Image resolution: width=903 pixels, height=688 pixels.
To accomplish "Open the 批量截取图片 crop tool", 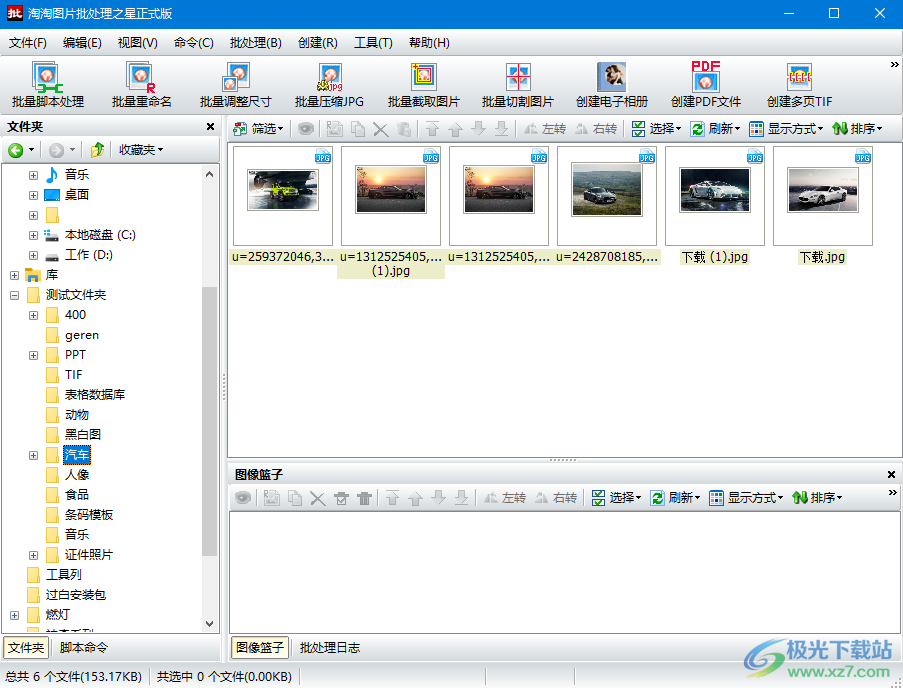I will [x=423, y=86].
